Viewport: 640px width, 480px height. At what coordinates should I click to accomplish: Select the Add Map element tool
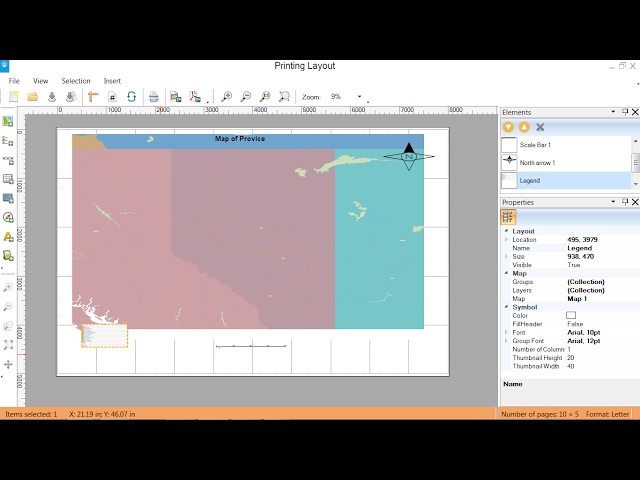(8, 121)
